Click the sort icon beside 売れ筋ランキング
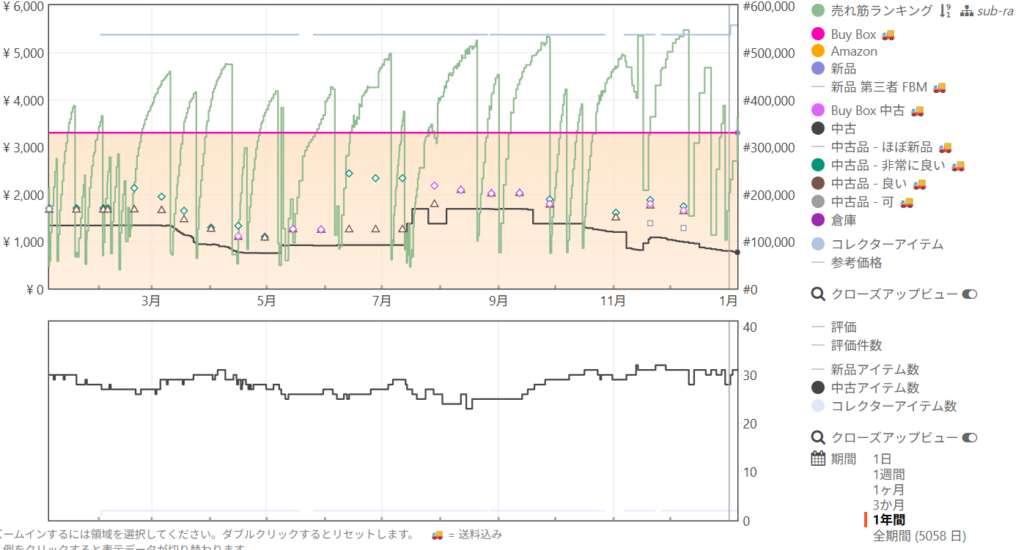The image size is (1024, 550). pyautogui.click(x=946, y=11)
